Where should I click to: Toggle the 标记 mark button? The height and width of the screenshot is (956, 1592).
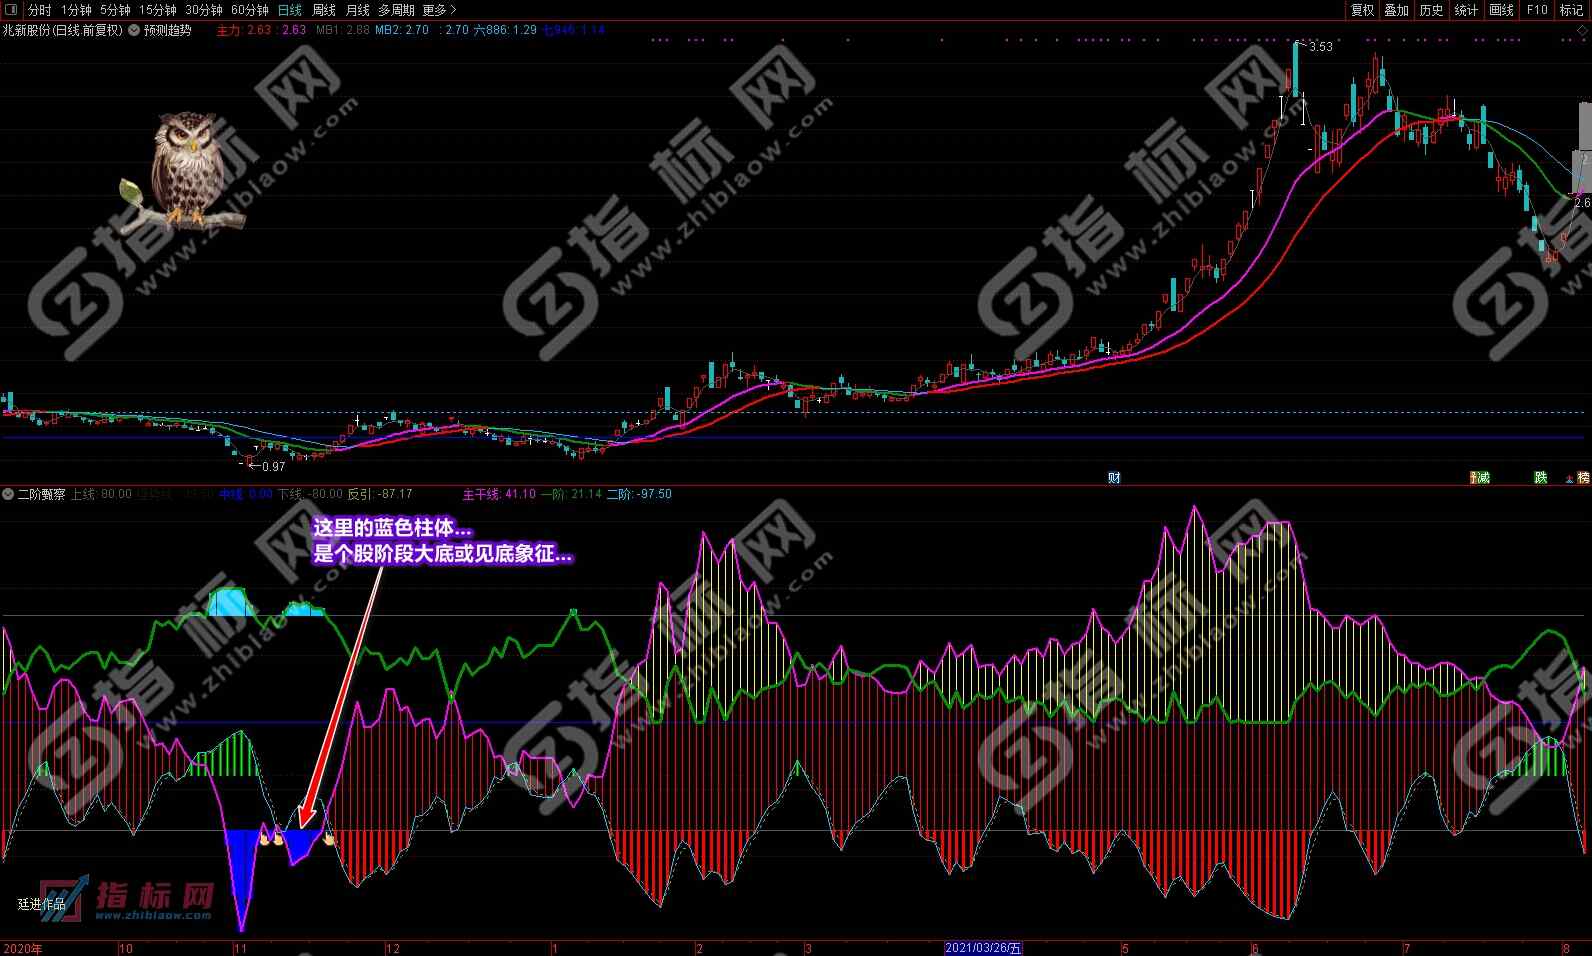[1571, 10]
